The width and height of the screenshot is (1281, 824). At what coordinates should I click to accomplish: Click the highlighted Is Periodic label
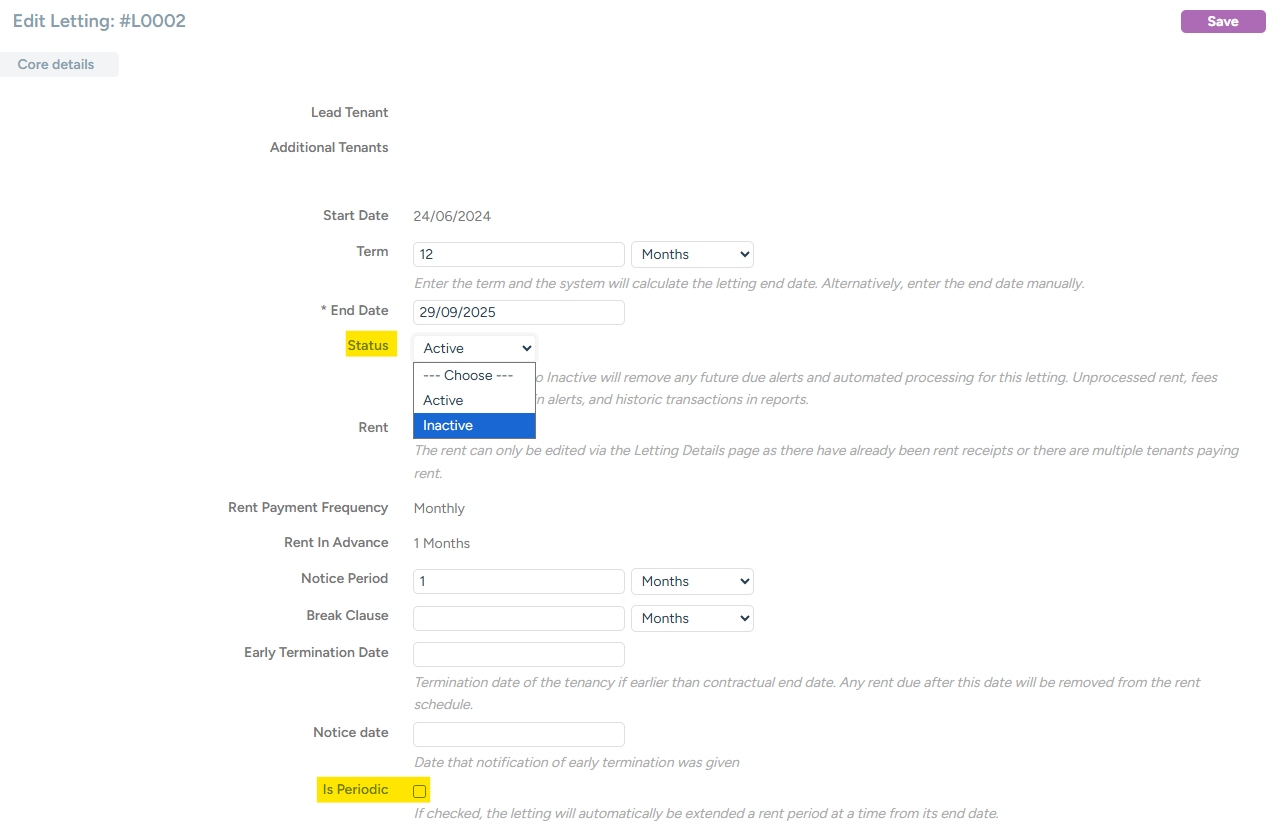coord(355,790)
